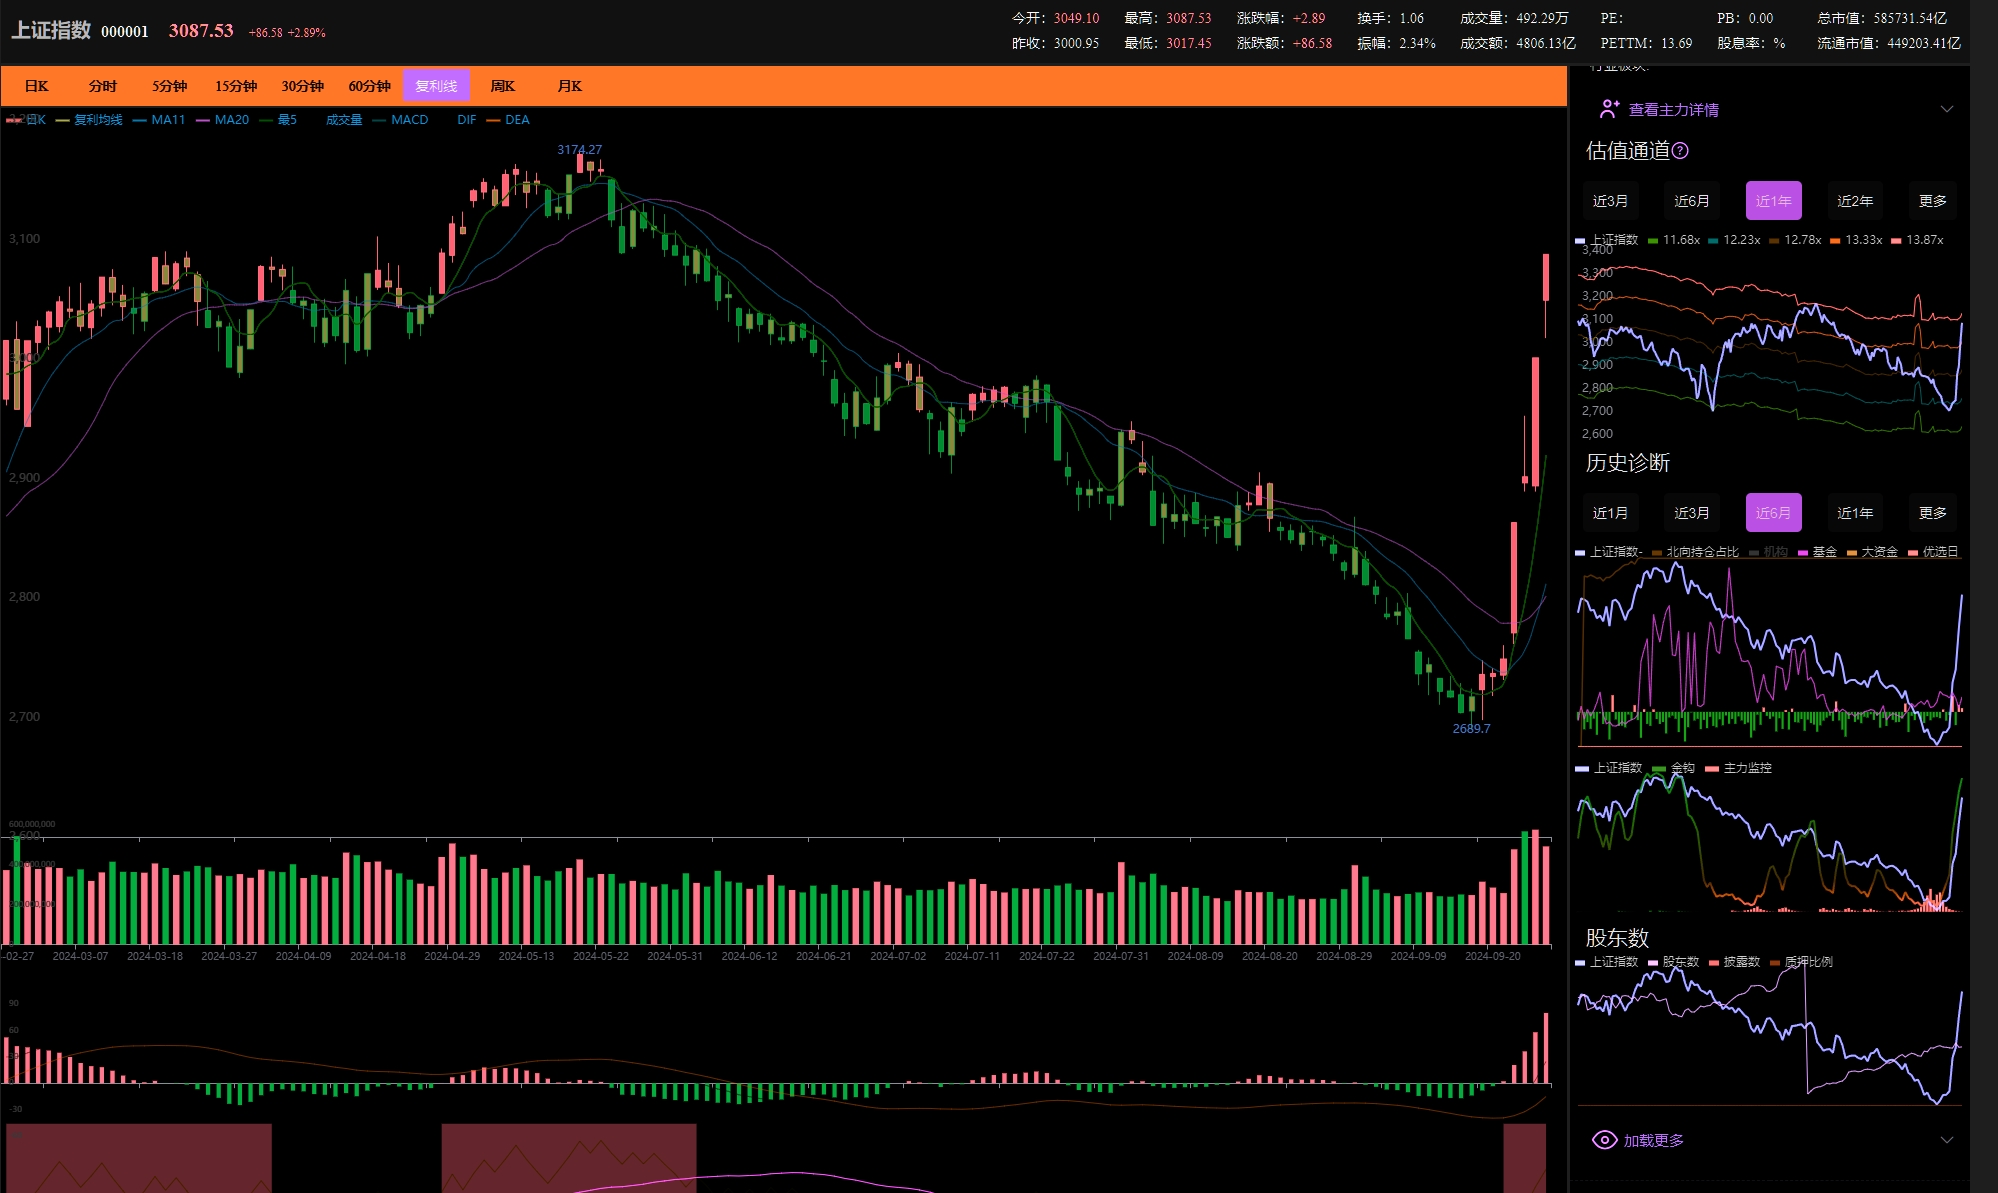
Task: Click 更多 in the 历史诊断 section
Action: [x=1933, y=513]
